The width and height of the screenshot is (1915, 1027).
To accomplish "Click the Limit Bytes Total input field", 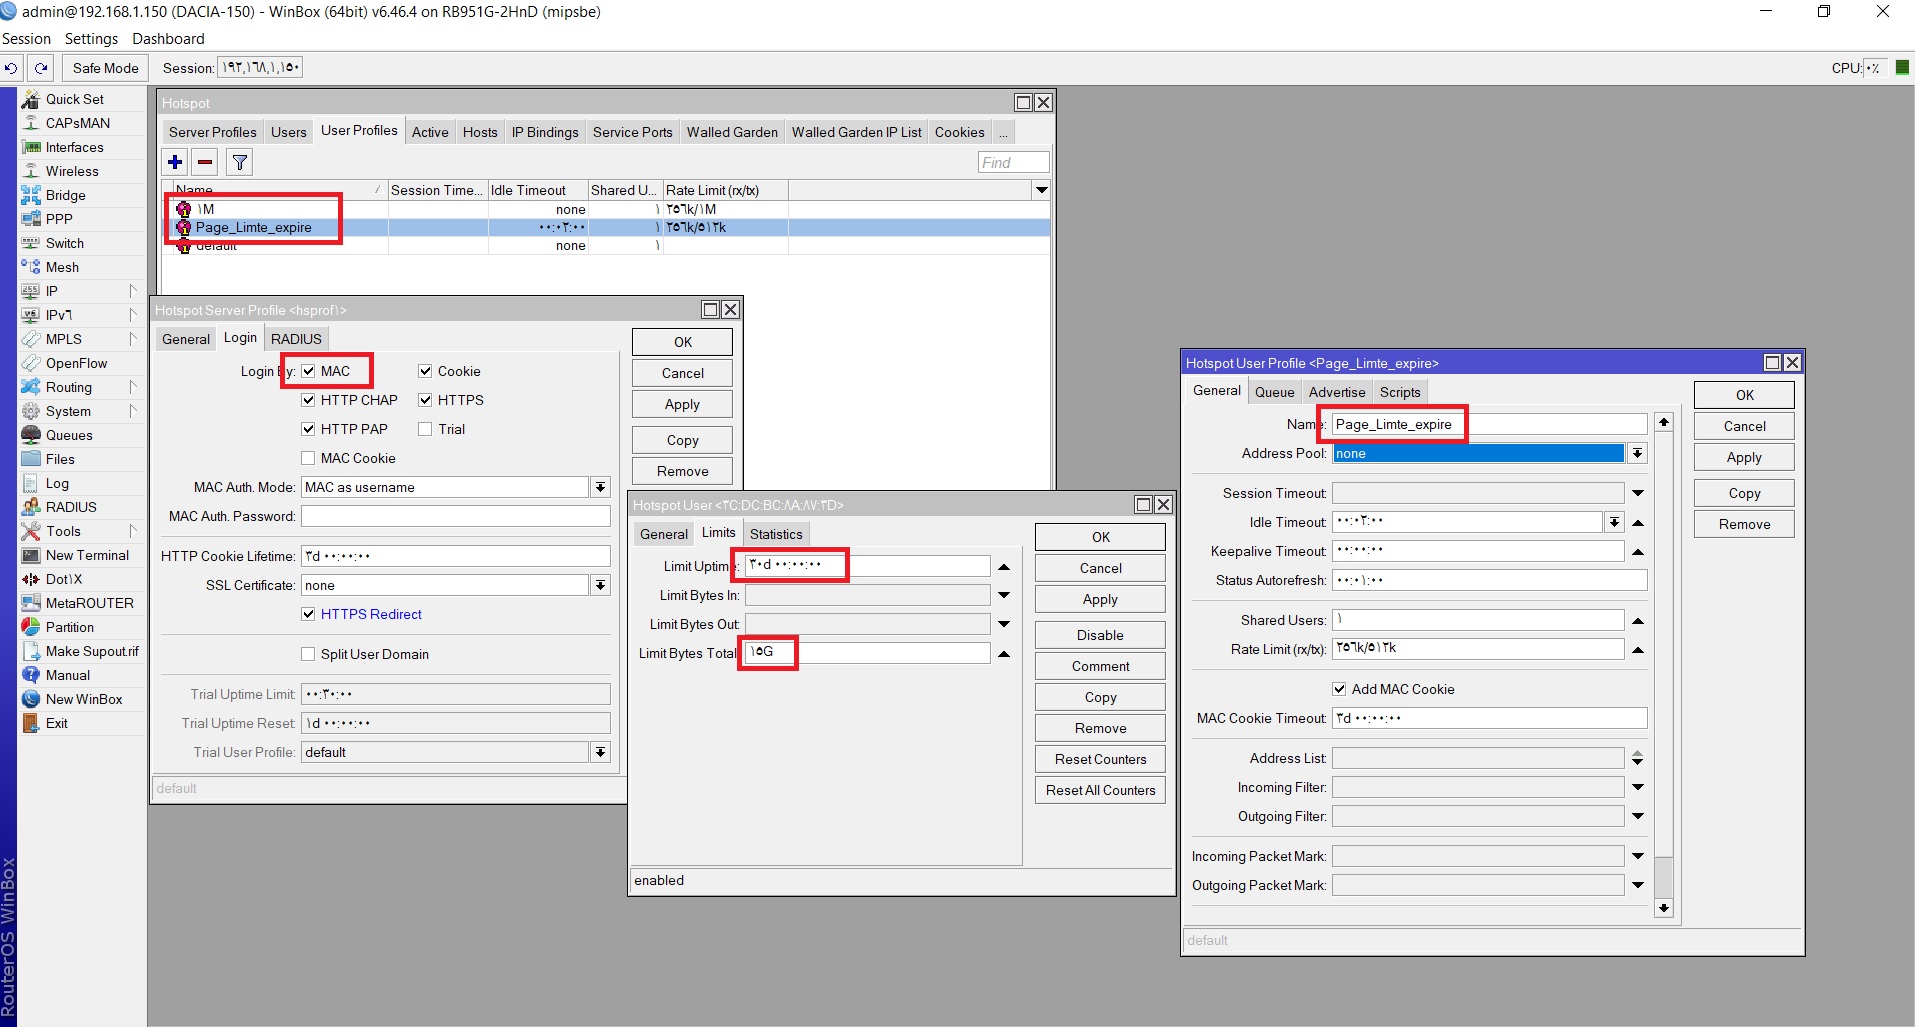I will [867, 652].
